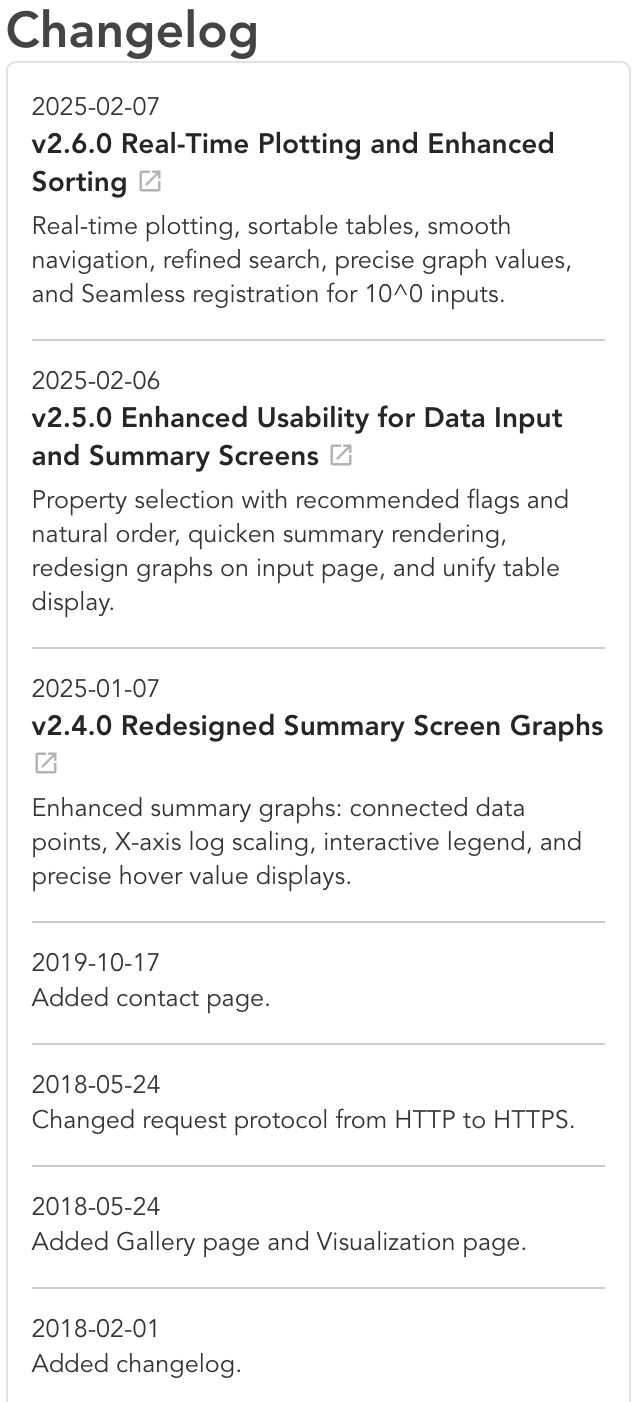Click the "Added contact page." entry

[151, 998]
